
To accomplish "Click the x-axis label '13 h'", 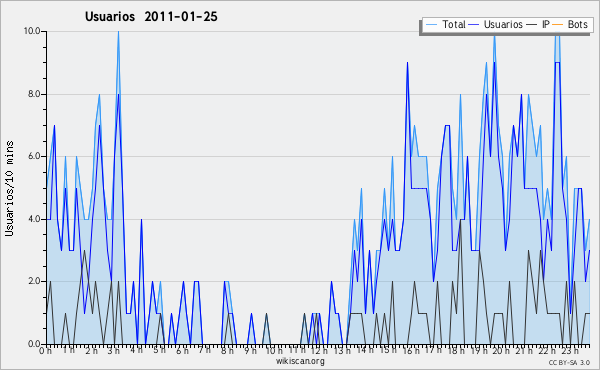I will point(342,350).
